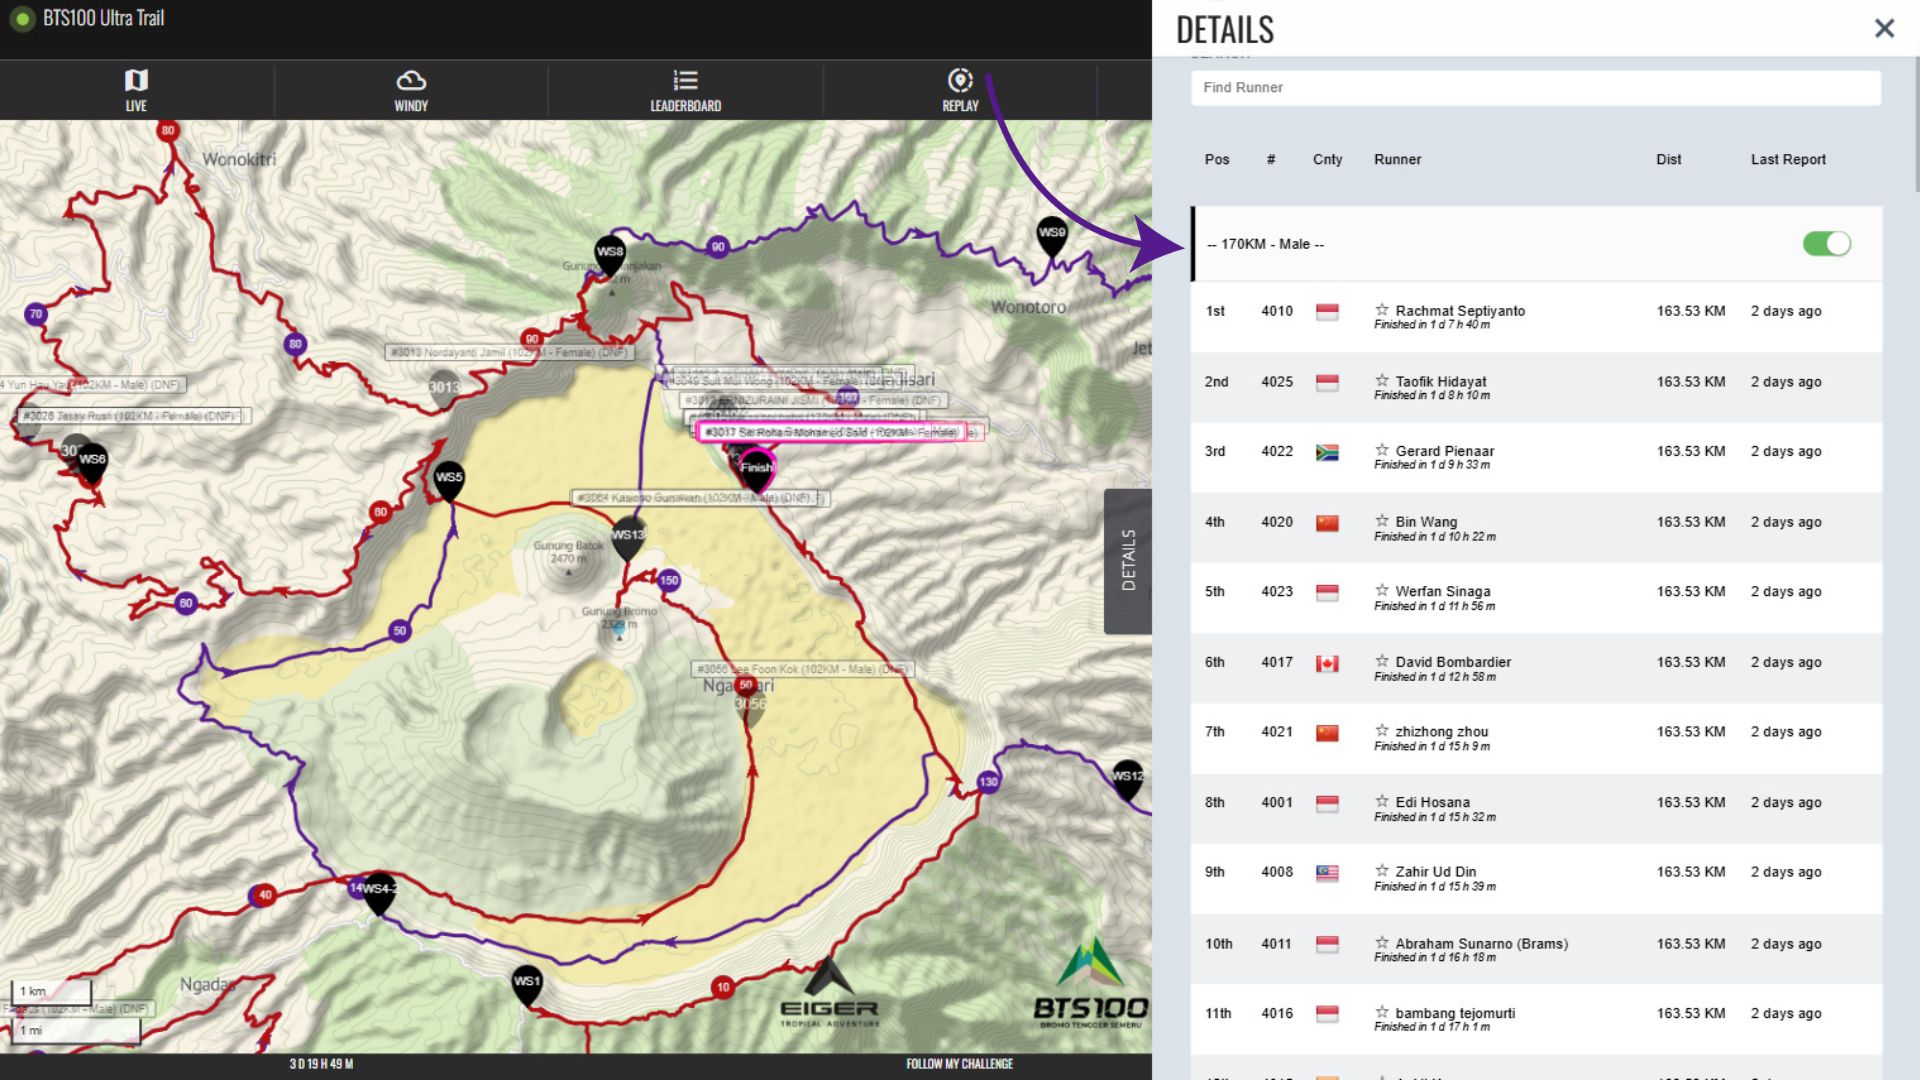Click the WS9 waypoint marker
This screenshot has height=1080, width=1920.
tap(1051, 236)
